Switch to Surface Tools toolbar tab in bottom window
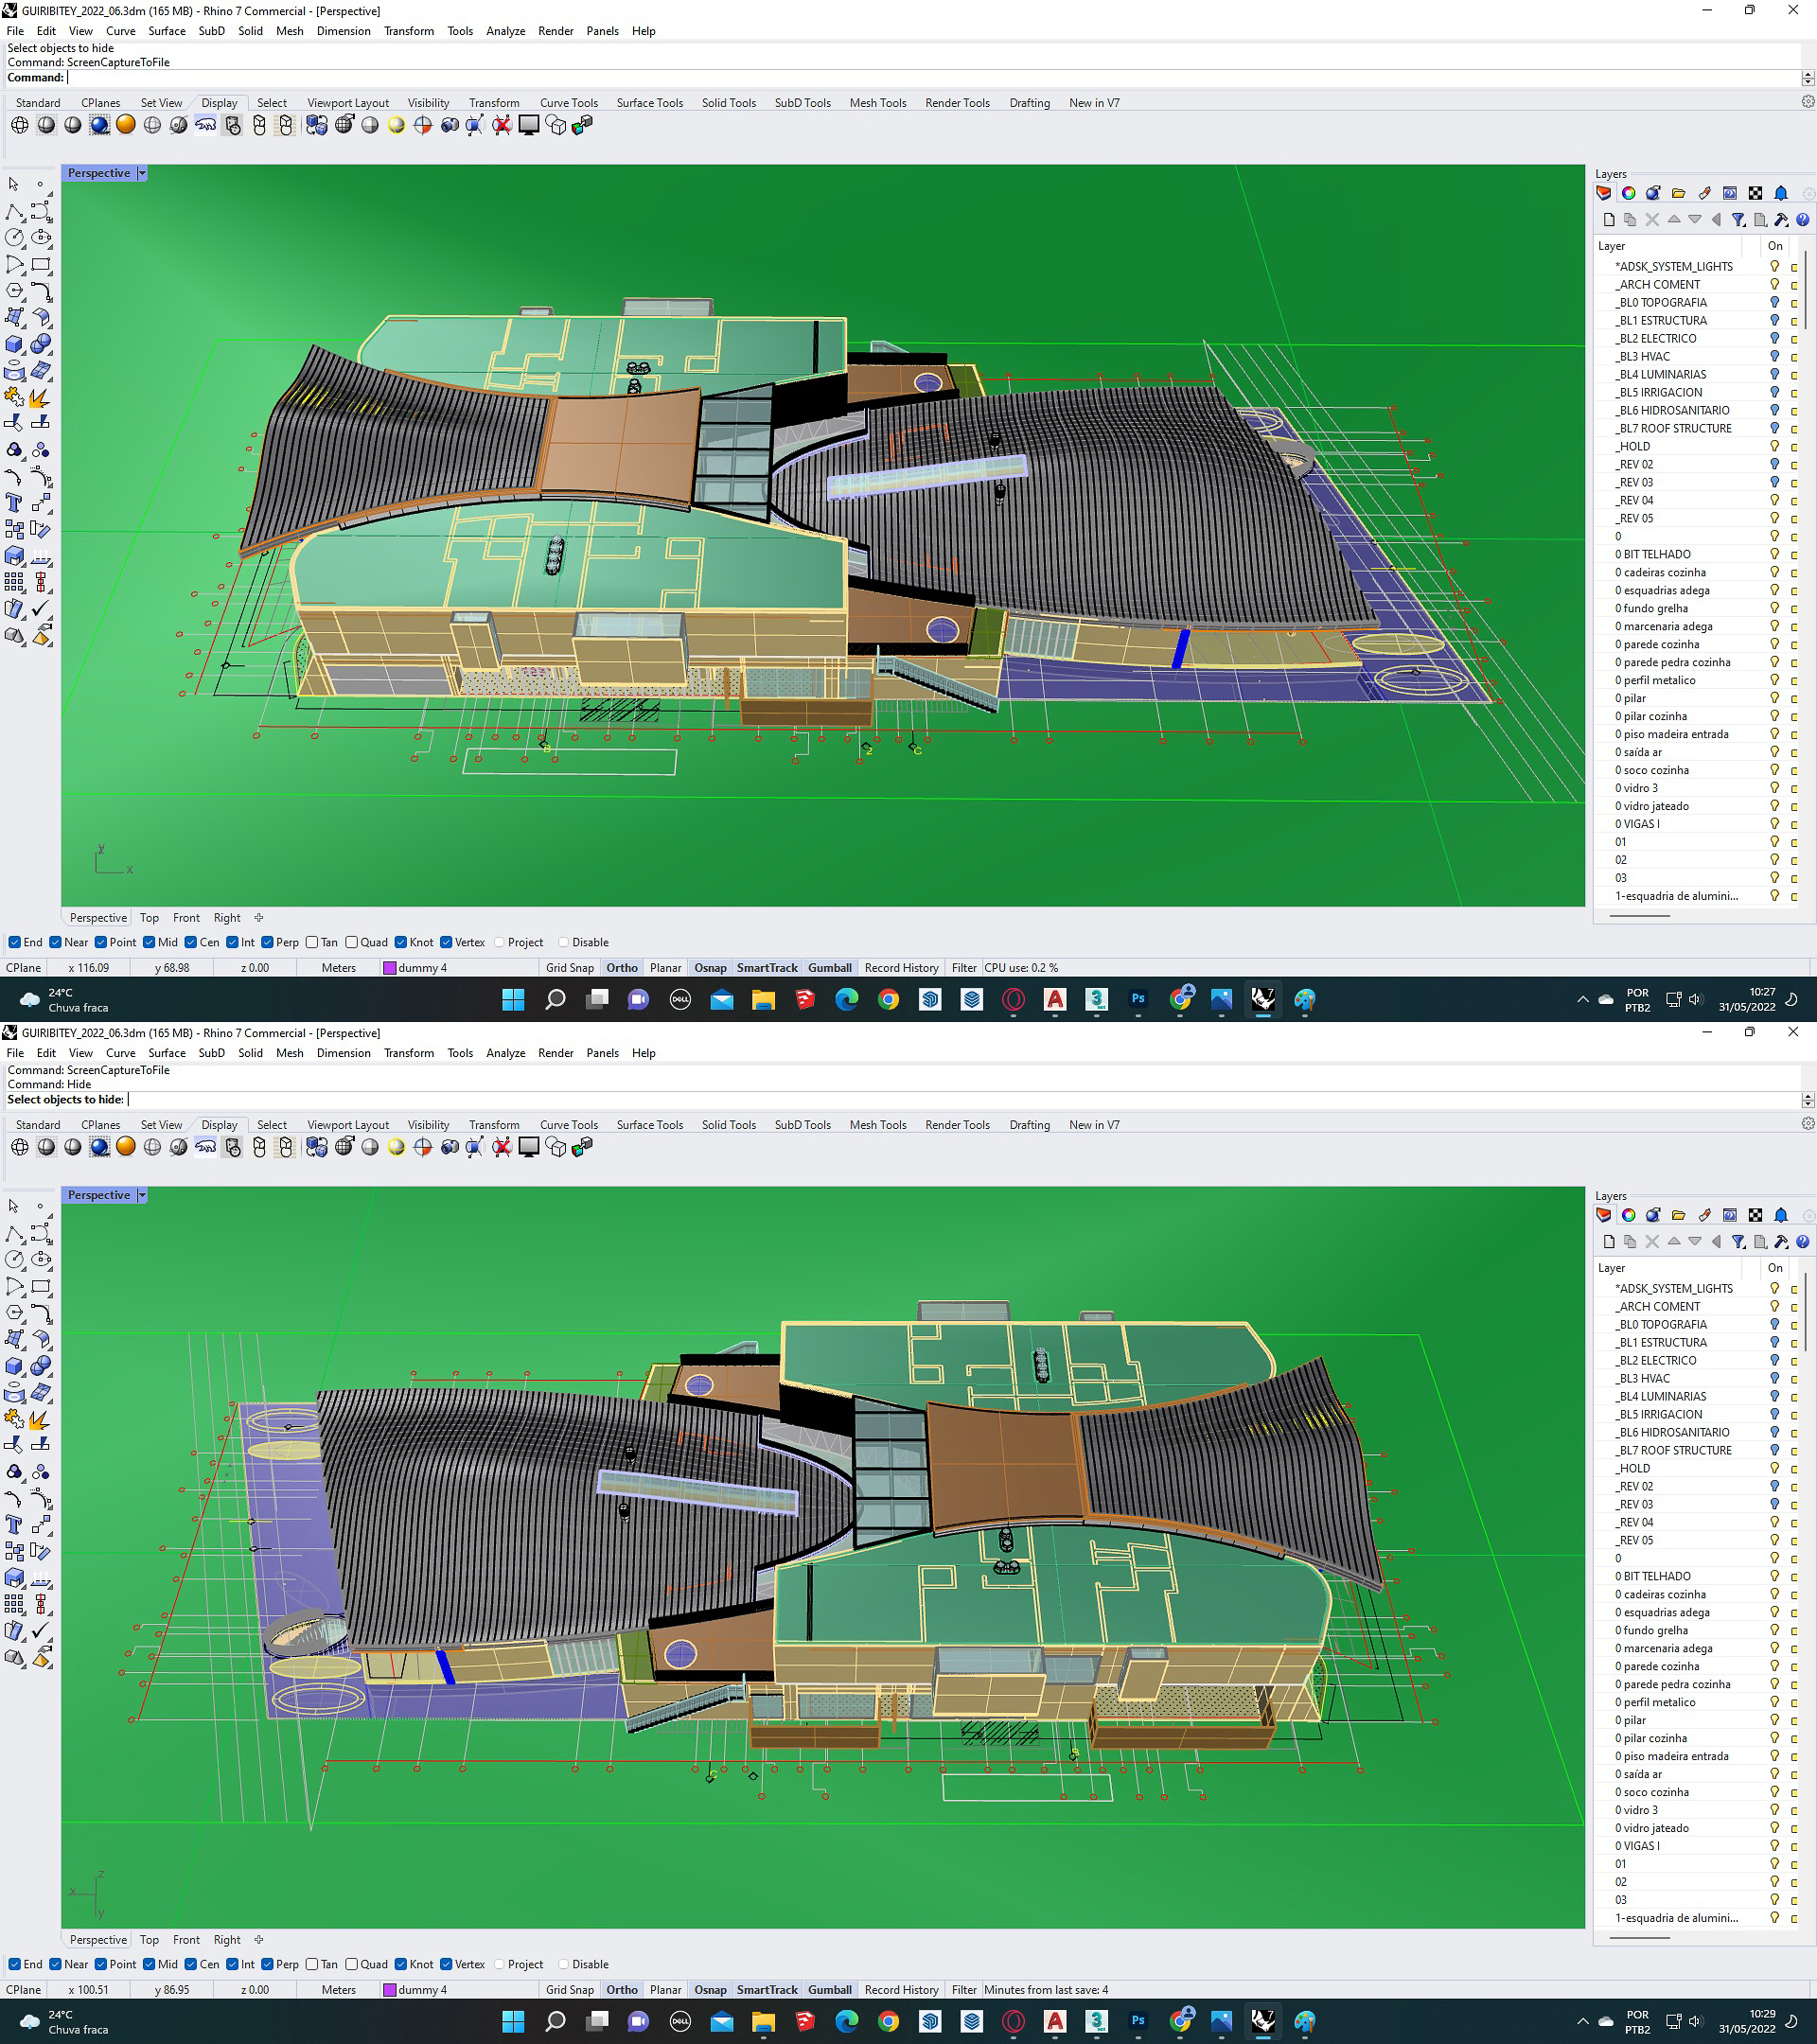The height and width of the screenshot is (2044, 1817). [x=649, y=1125]
